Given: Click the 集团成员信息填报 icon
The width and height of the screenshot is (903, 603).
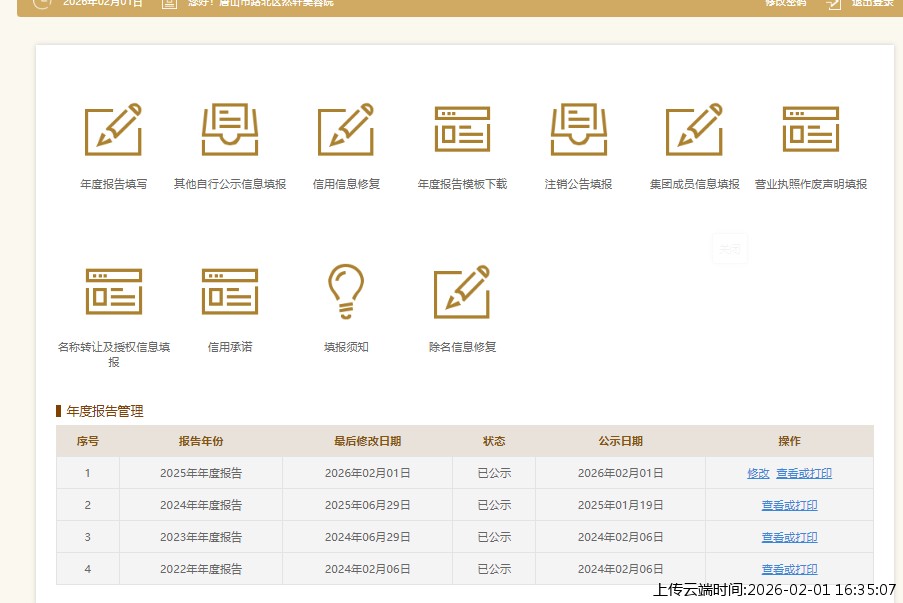Looking at the screenshot, I should click(694, 130).
